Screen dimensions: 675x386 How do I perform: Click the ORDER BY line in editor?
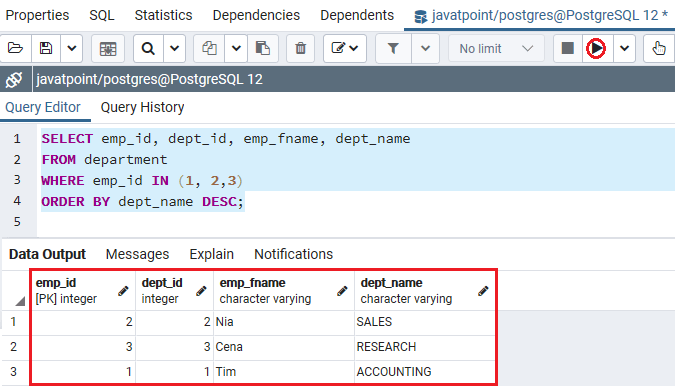[x=142, y=201]
